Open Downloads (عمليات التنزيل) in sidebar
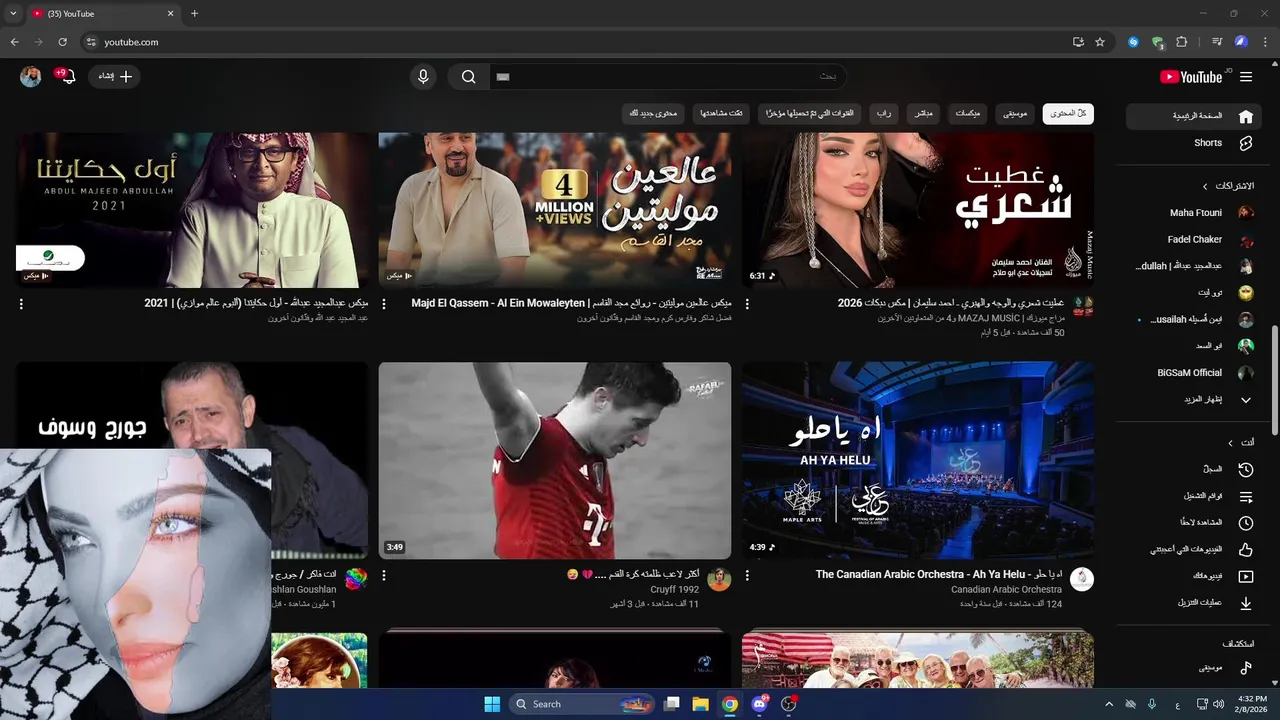Viewport: 1280px width, 720px height. point(1193,603)
